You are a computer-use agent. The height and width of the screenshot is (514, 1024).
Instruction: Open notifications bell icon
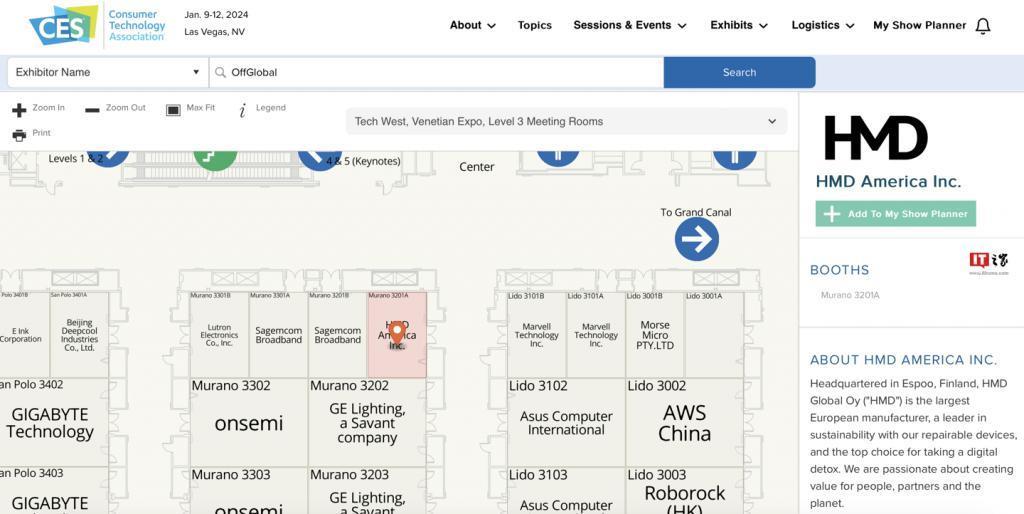[x=983, y=26]
